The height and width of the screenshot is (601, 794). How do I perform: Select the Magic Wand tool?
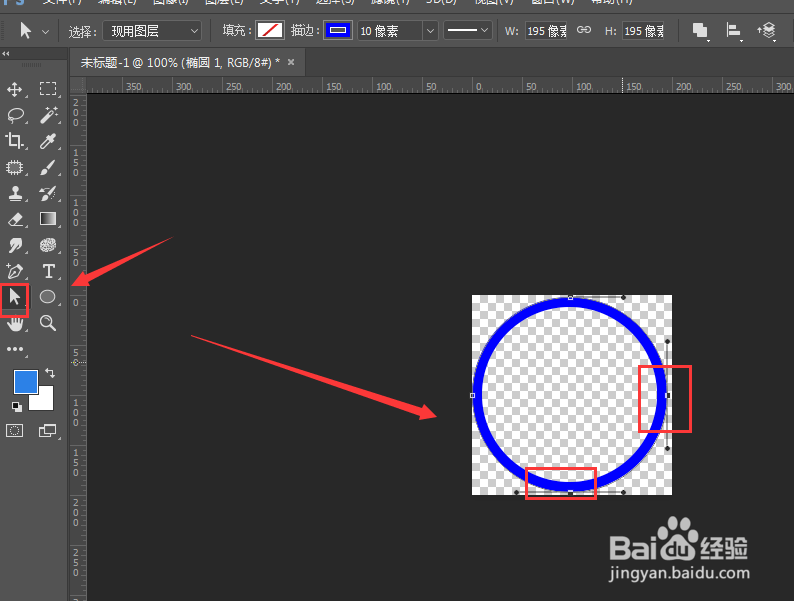coord(48,115)
